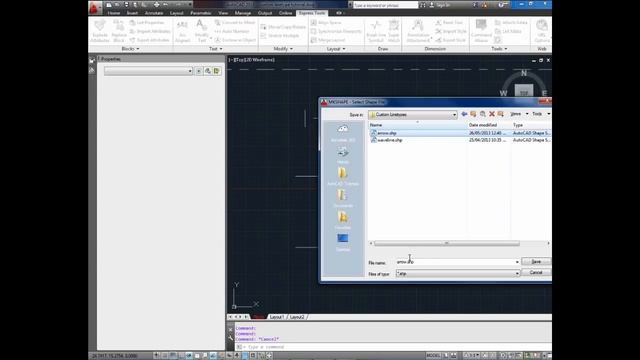Sort by the Name column header
Viewport: 640px width, 360px height.
tap(417, 125)
